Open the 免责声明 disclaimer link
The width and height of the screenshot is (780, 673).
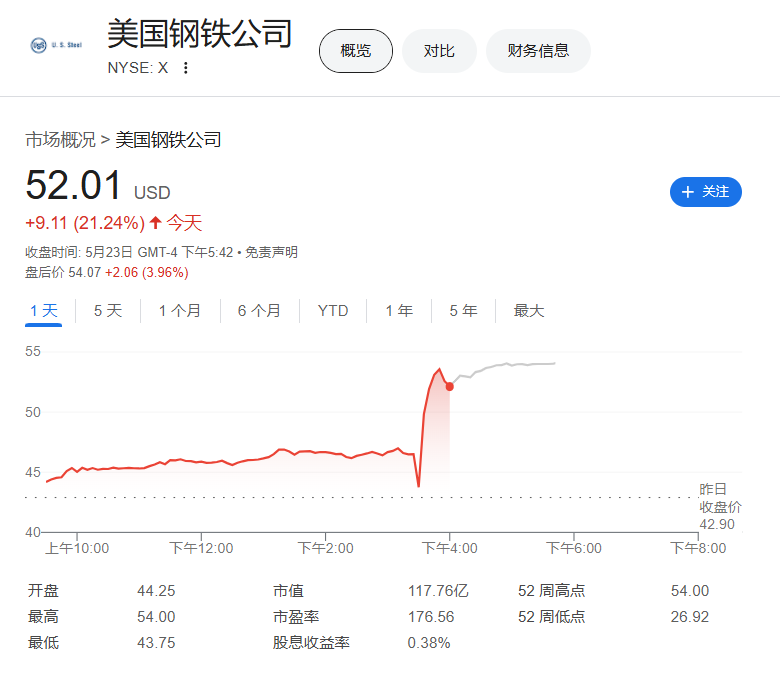coord(271,252)
